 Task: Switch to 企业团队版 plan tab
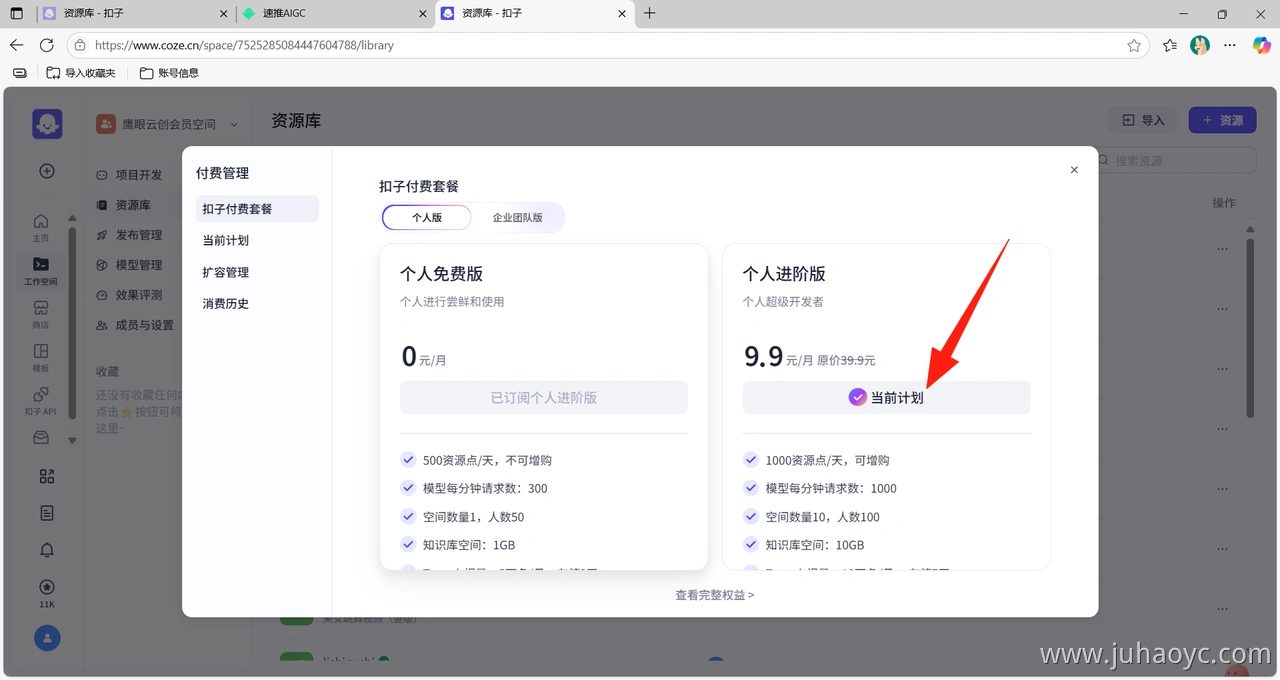coord(517,217)
